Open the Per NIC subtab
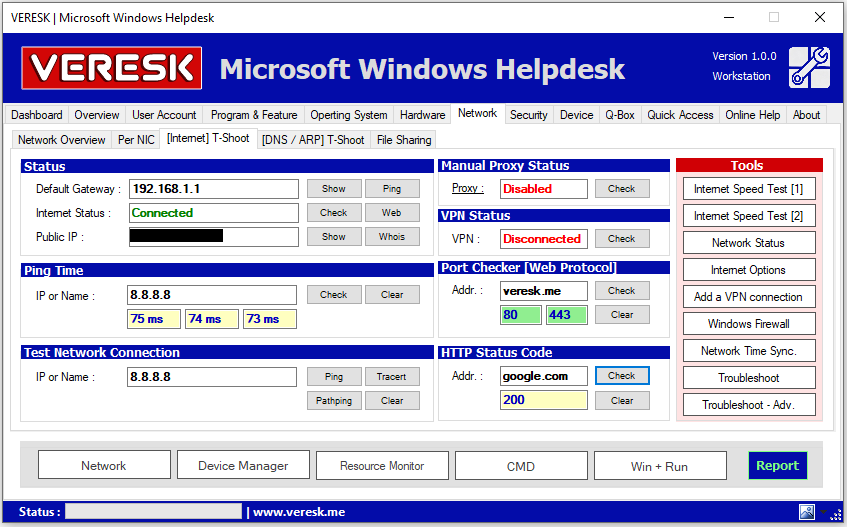847x527 pixels. pos(135,140)
